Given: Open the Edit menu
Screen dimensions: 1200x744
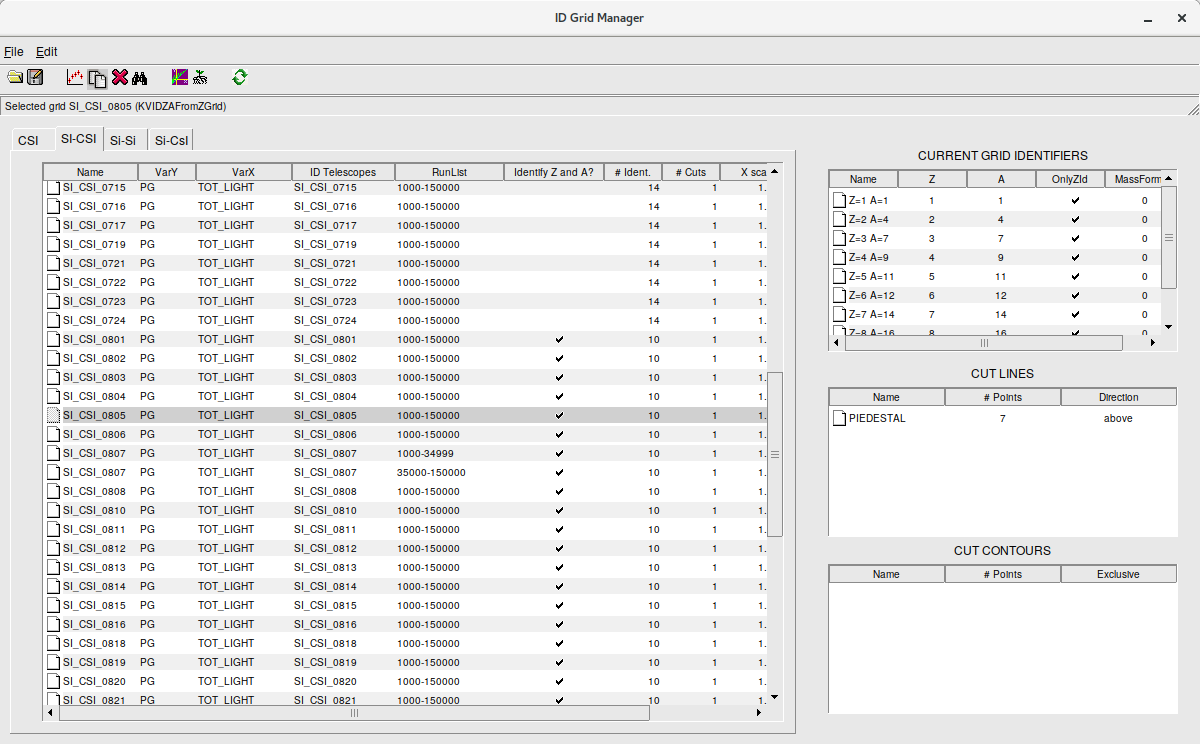Looking at the screenshot, I should pyautogui.click(x=47, y=51).
